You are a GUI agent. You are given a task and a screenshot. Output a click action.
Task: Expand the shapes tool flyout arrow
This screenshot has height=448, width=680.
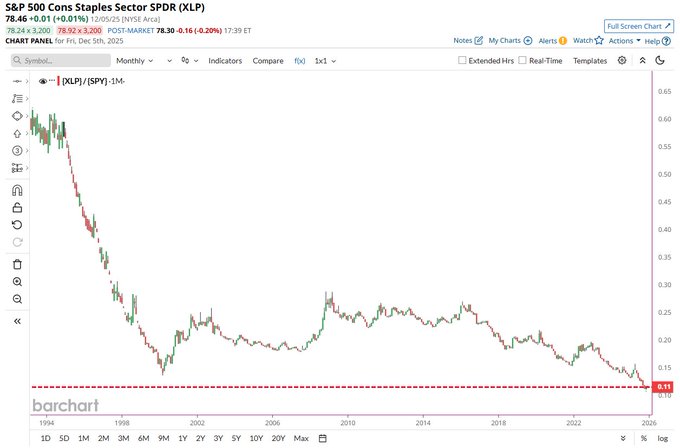27,116
